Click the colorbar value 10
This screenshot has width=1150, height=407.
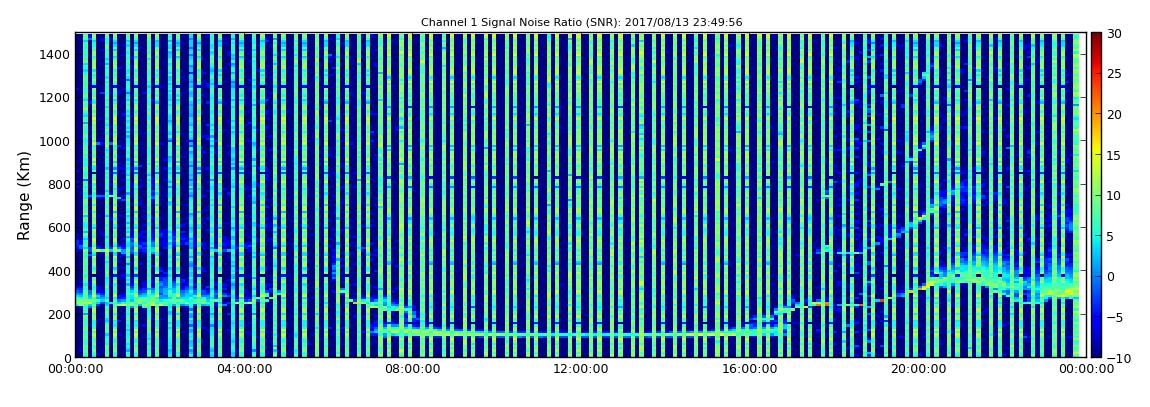click(1115, 196)
